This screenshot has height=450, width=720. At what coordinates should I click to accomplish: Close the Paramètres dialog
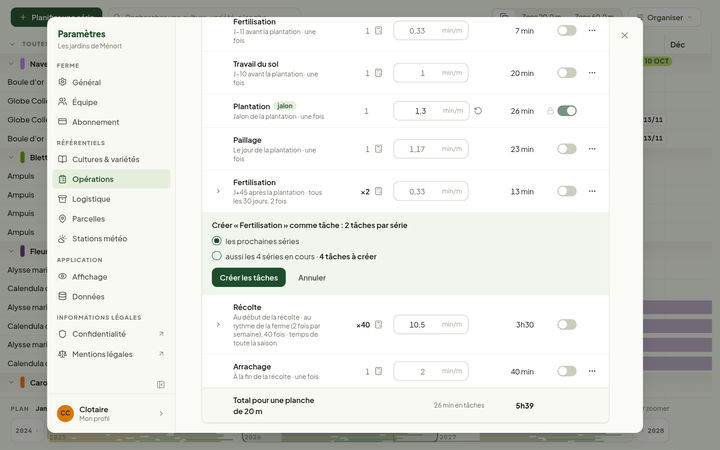click(x=624, y=35)
